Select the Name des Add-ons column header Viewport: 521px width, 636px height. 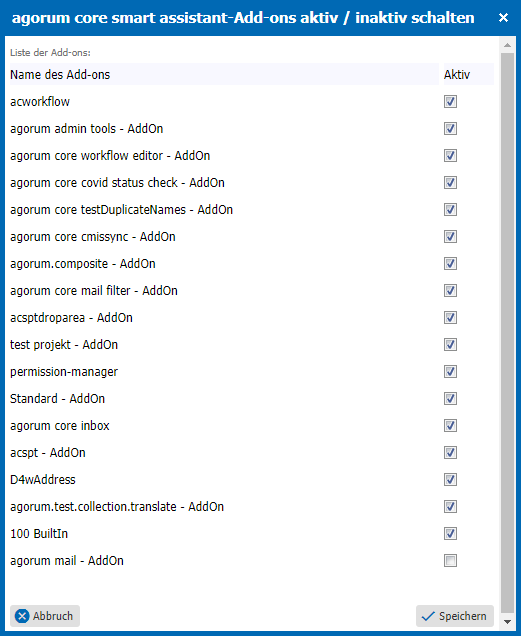point(224,74)
